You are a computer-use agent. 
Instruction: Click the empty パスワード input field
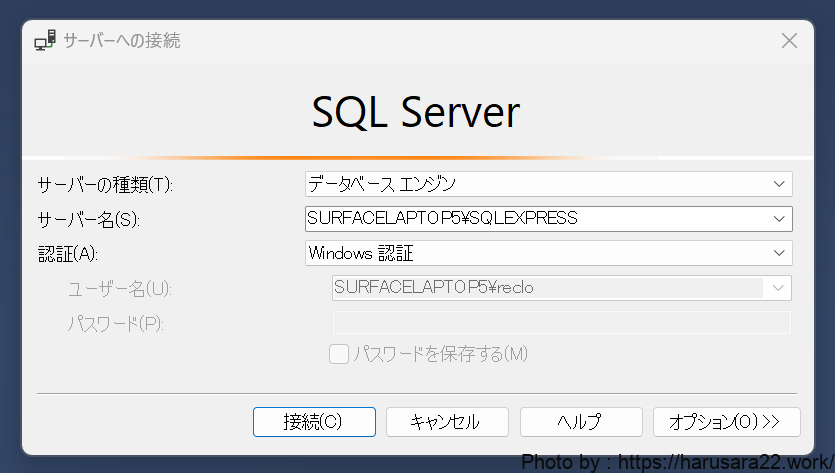560,322
